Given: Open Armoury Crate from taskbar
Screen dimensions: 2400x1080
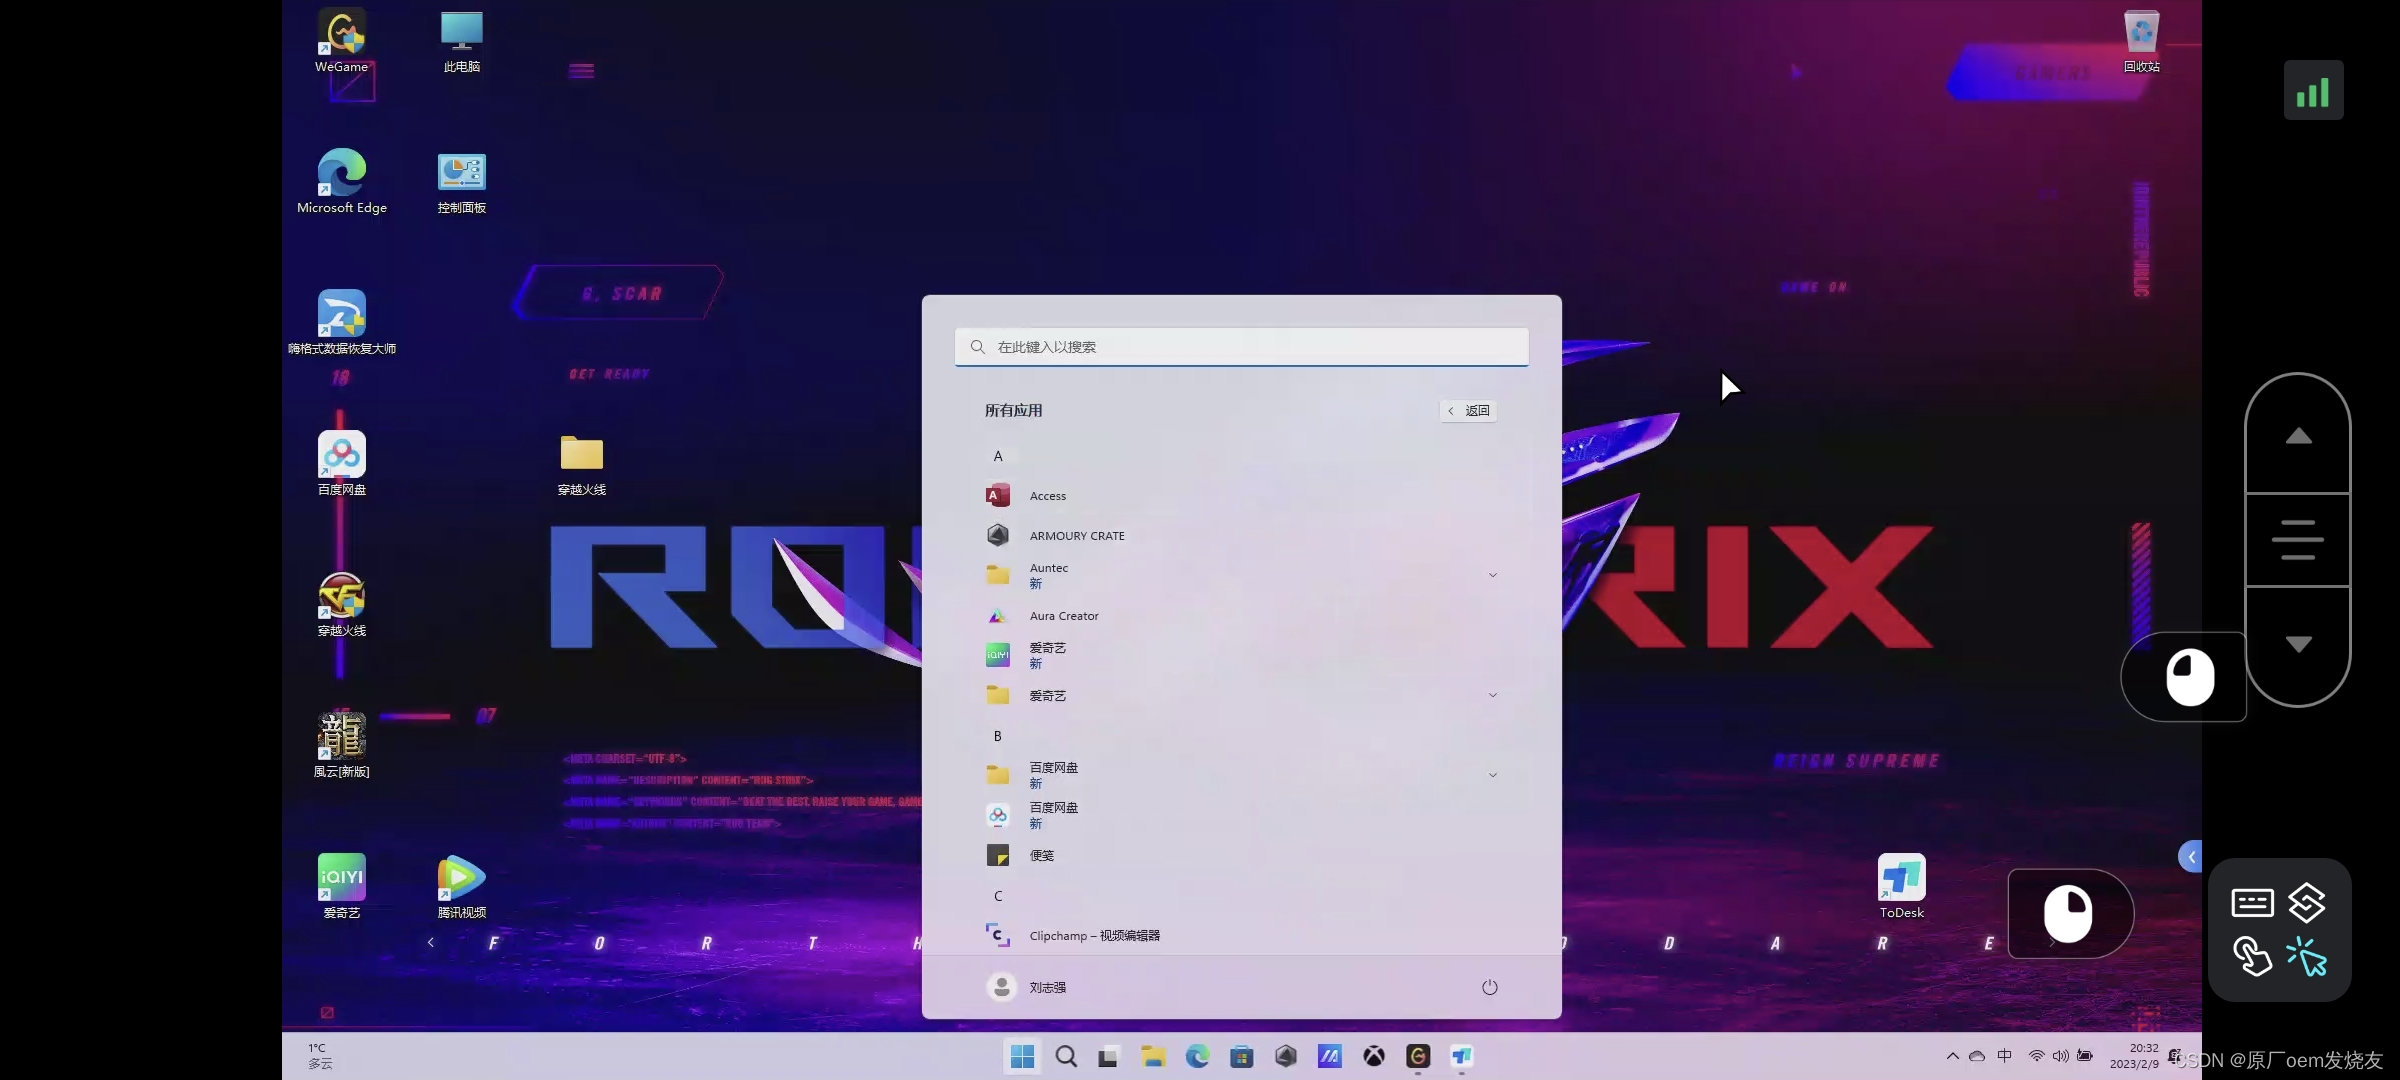Looking at the screenshot, I should point(1286,1056).
